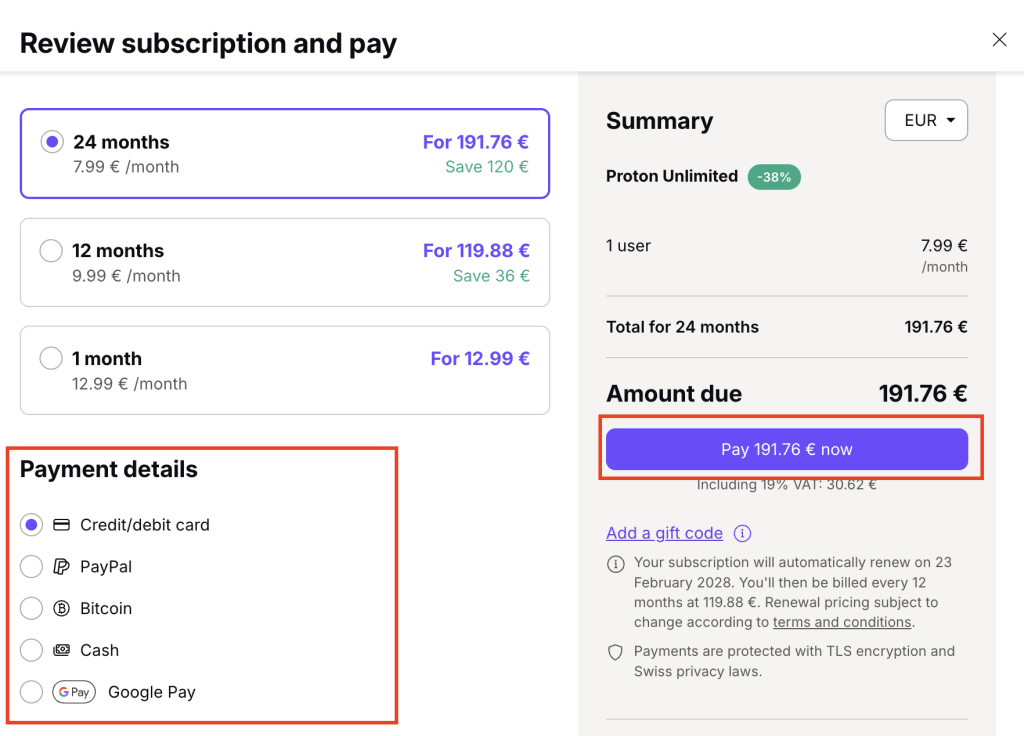1024x736 pixels.
Task: Select the 12 months plan radio button
Action: coord(51,250)
